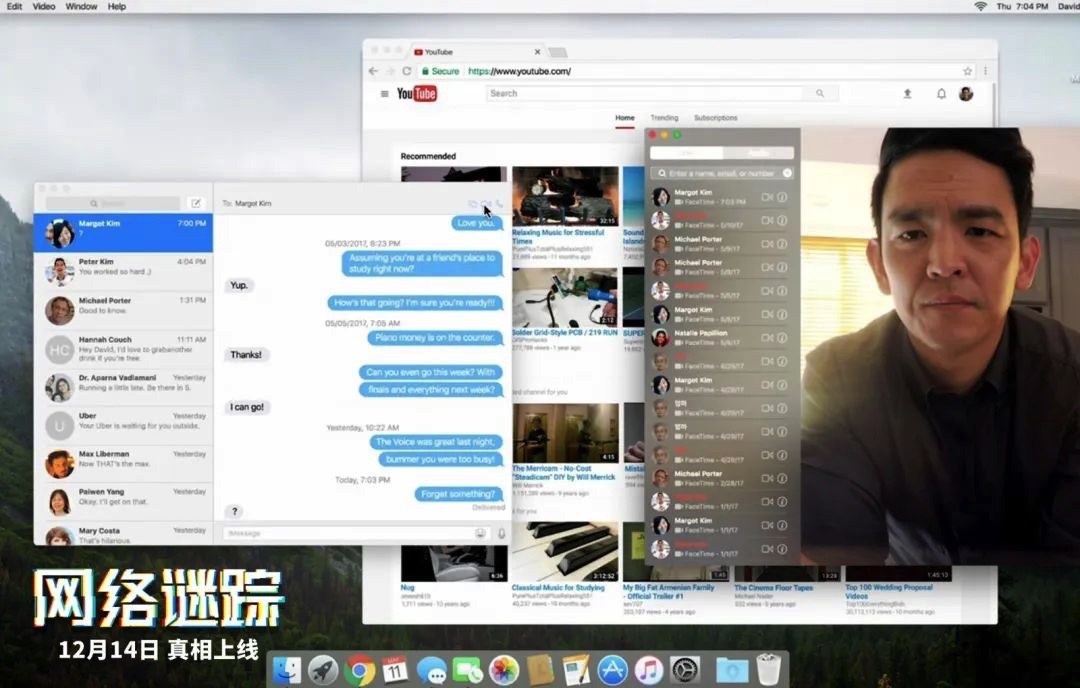Open Peter Kim conversation
The height and width of the screenshot is (688, 1080).
coord(123,267)
